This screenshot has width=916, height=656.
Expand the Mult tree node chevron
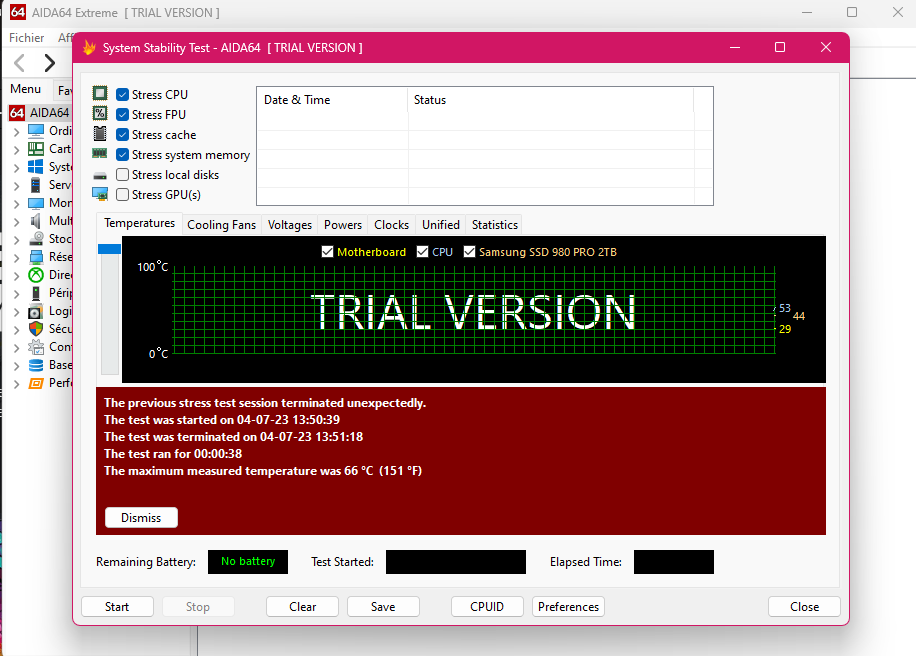coord(16,222)
